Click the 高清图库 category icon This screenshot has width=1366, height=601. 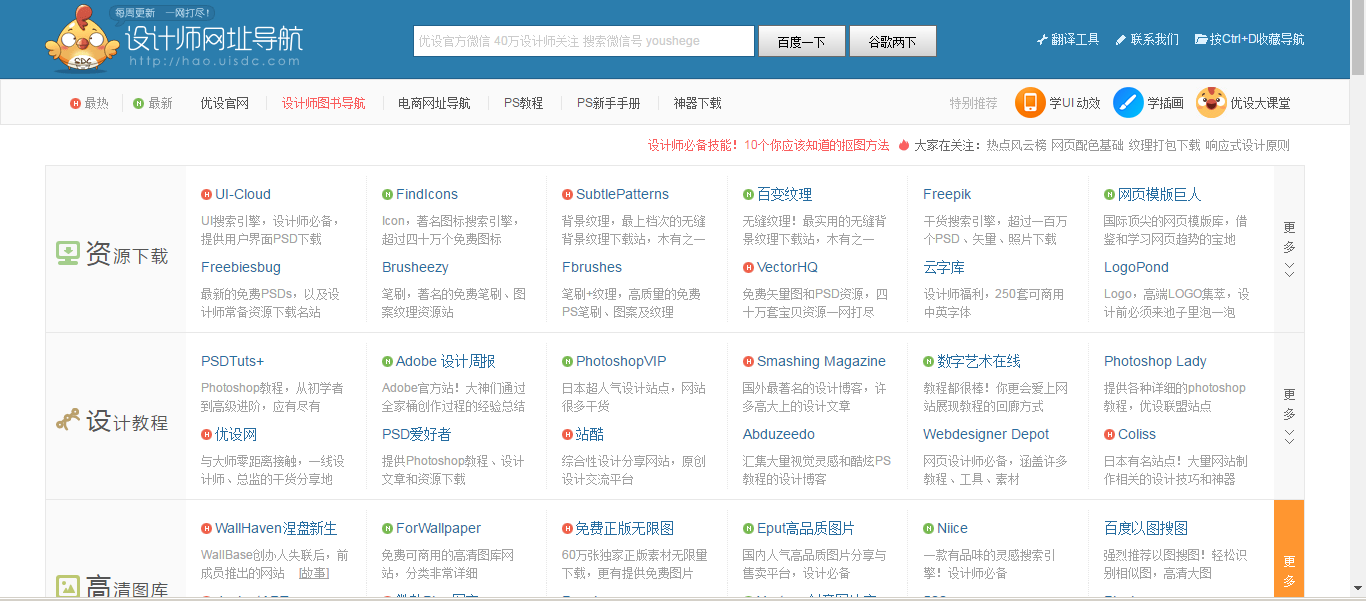click(x=68, y=587)
